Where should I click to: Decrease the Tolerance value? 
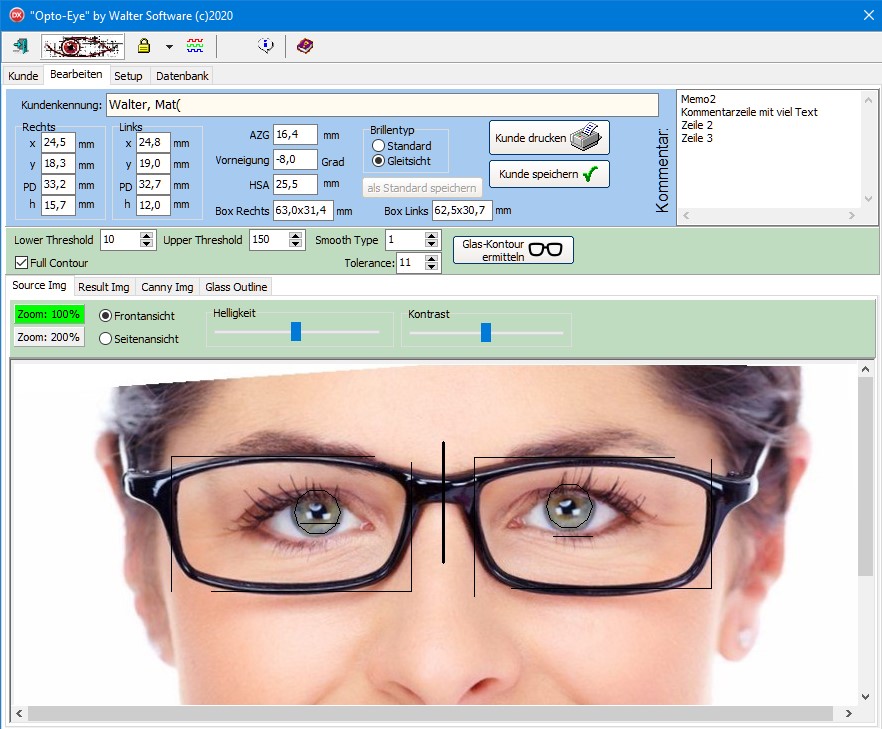(431, 266)
